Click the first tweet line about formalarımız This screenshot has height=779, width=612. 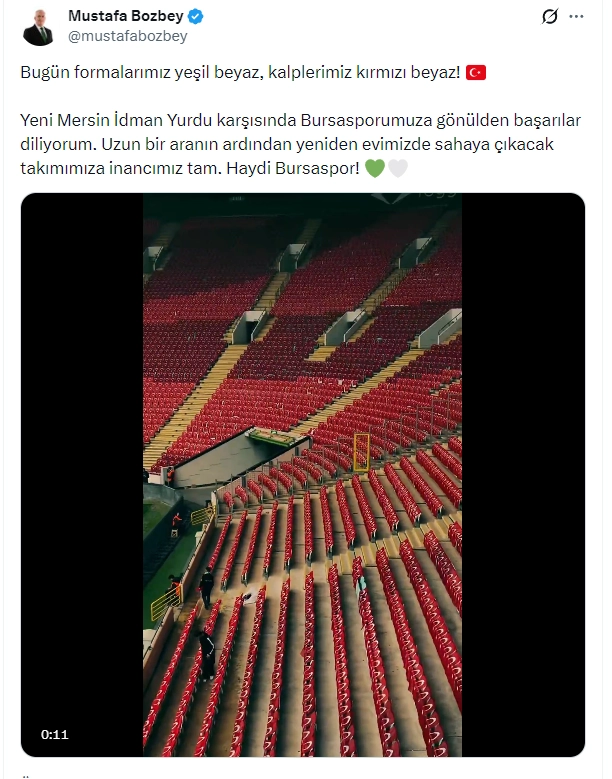point(240,73)
